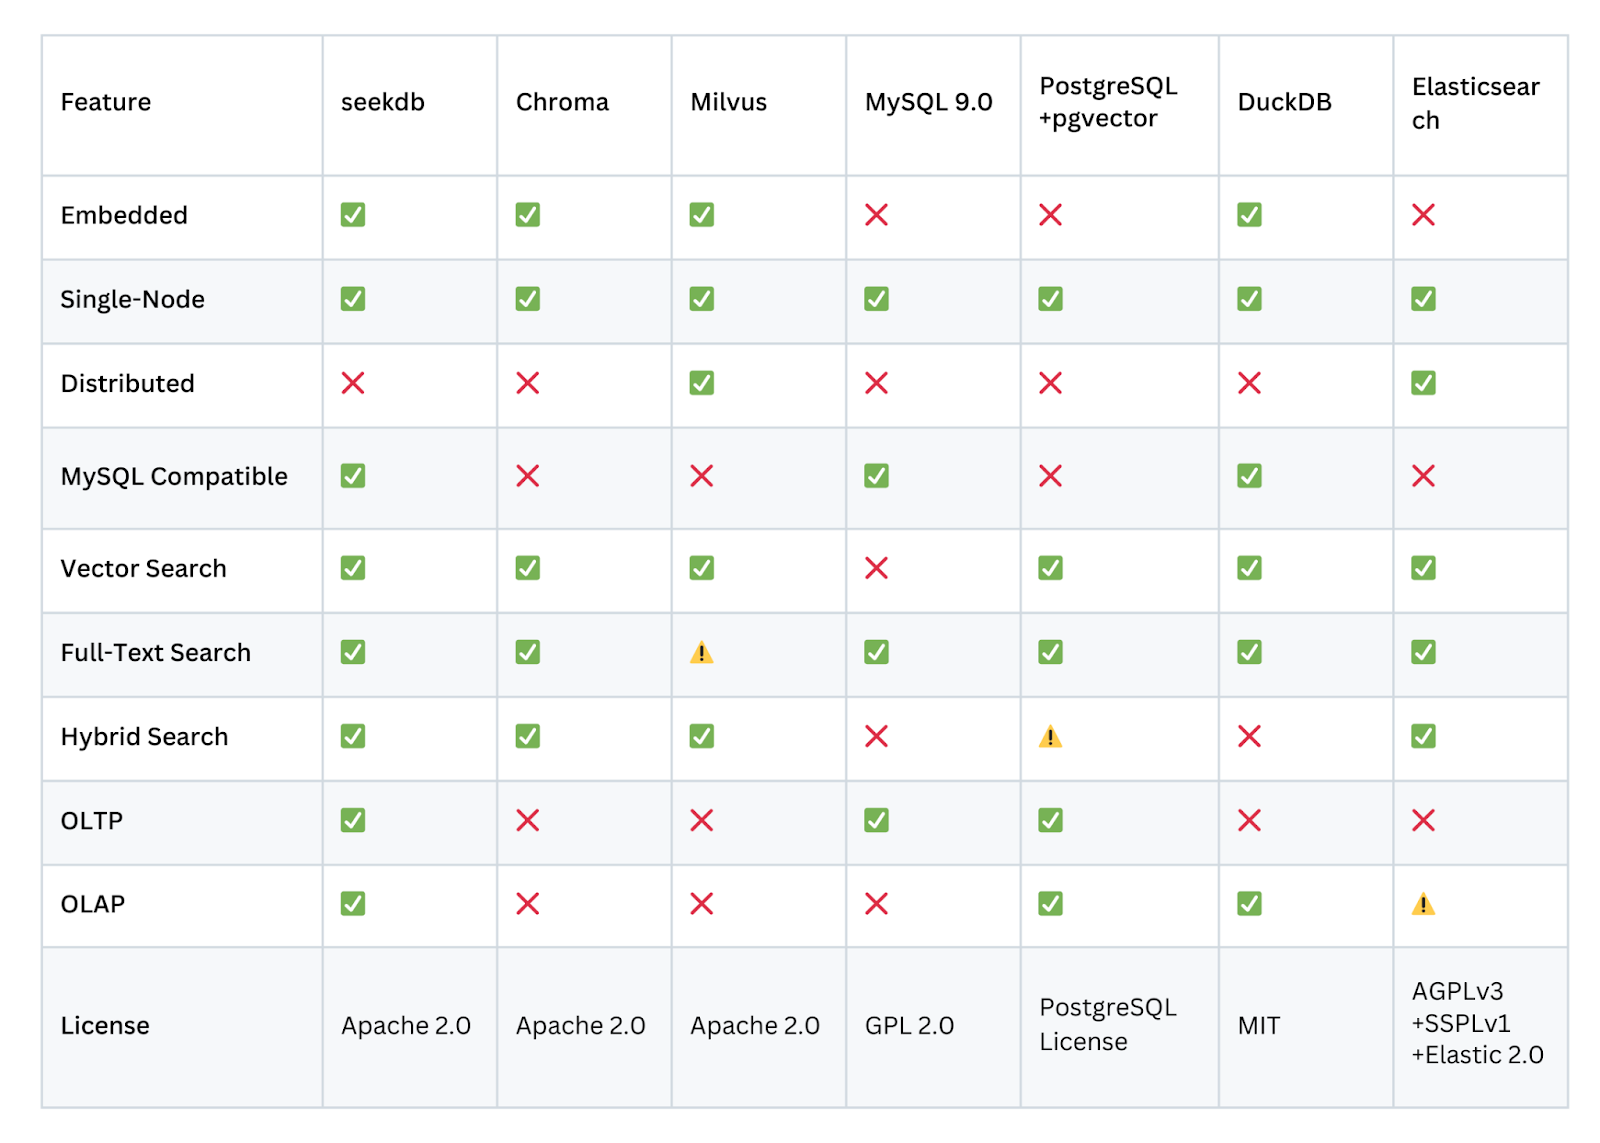Click the green checkmark for seekdb Embedded

point(353,215)
